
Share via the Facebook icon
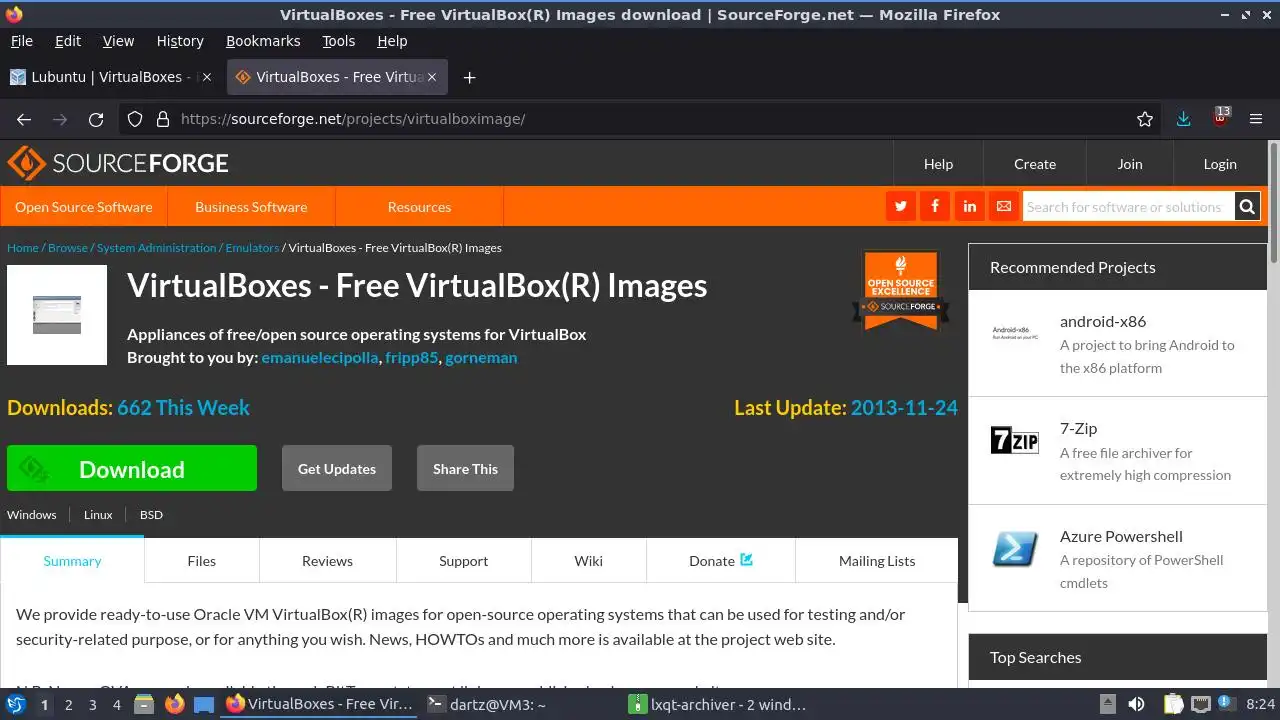tap(935, 206)
